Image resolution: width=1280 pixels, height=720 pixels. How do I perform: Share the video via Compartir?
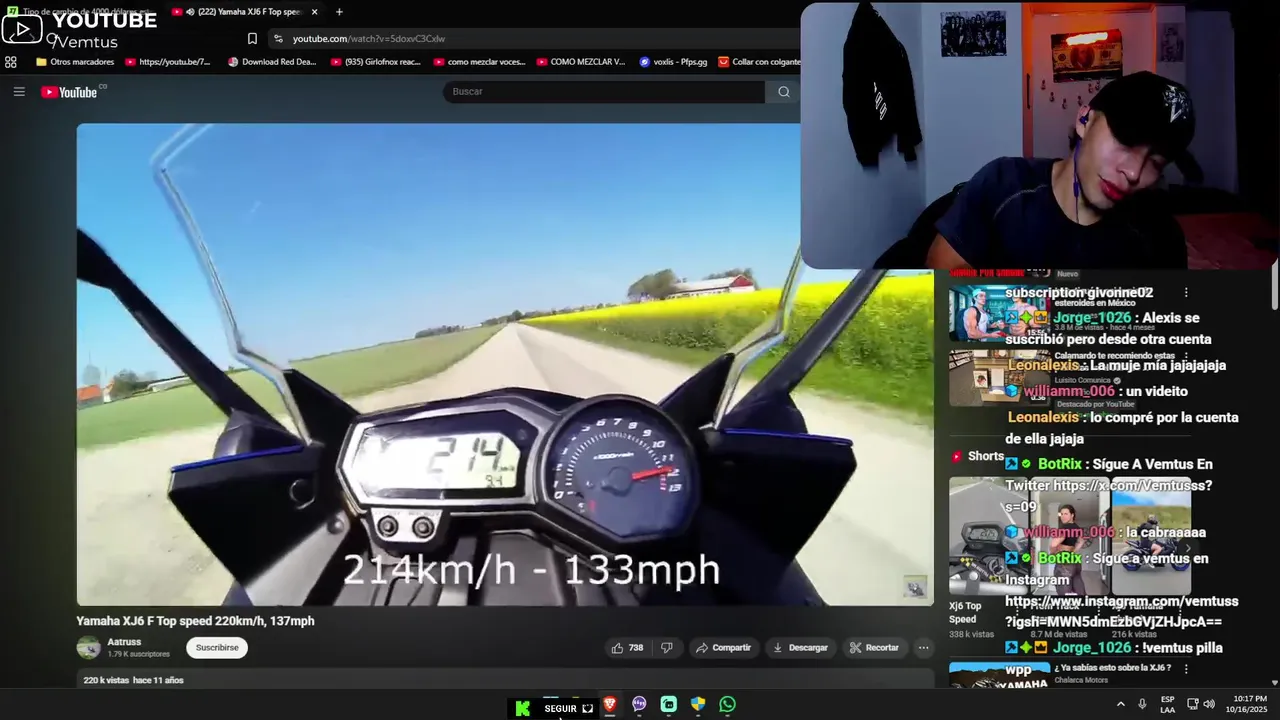[723, 648]
